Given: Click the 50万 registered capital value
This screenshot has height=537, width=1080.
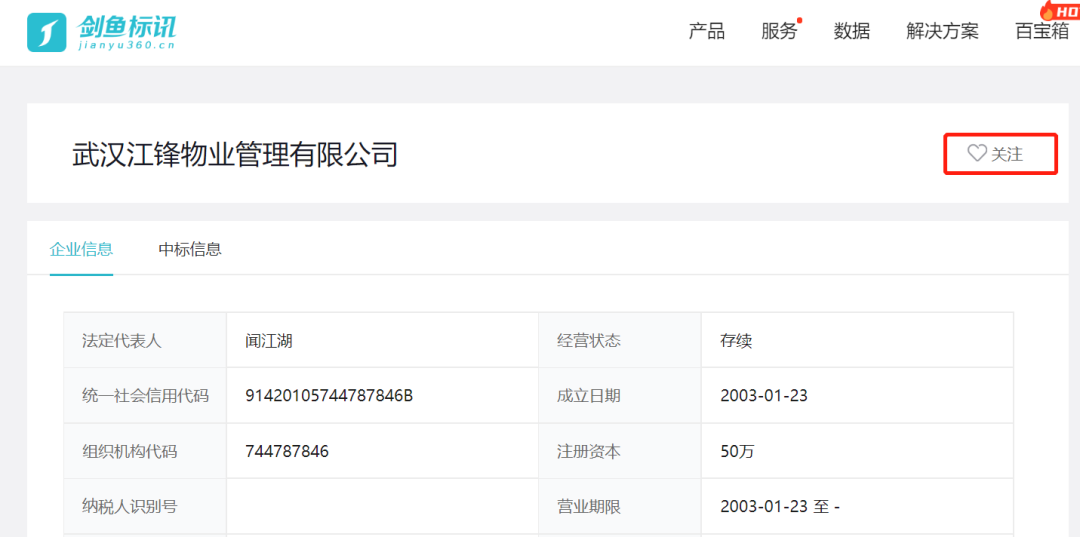Looking at the screenshot, I should [x=737, y=451].
